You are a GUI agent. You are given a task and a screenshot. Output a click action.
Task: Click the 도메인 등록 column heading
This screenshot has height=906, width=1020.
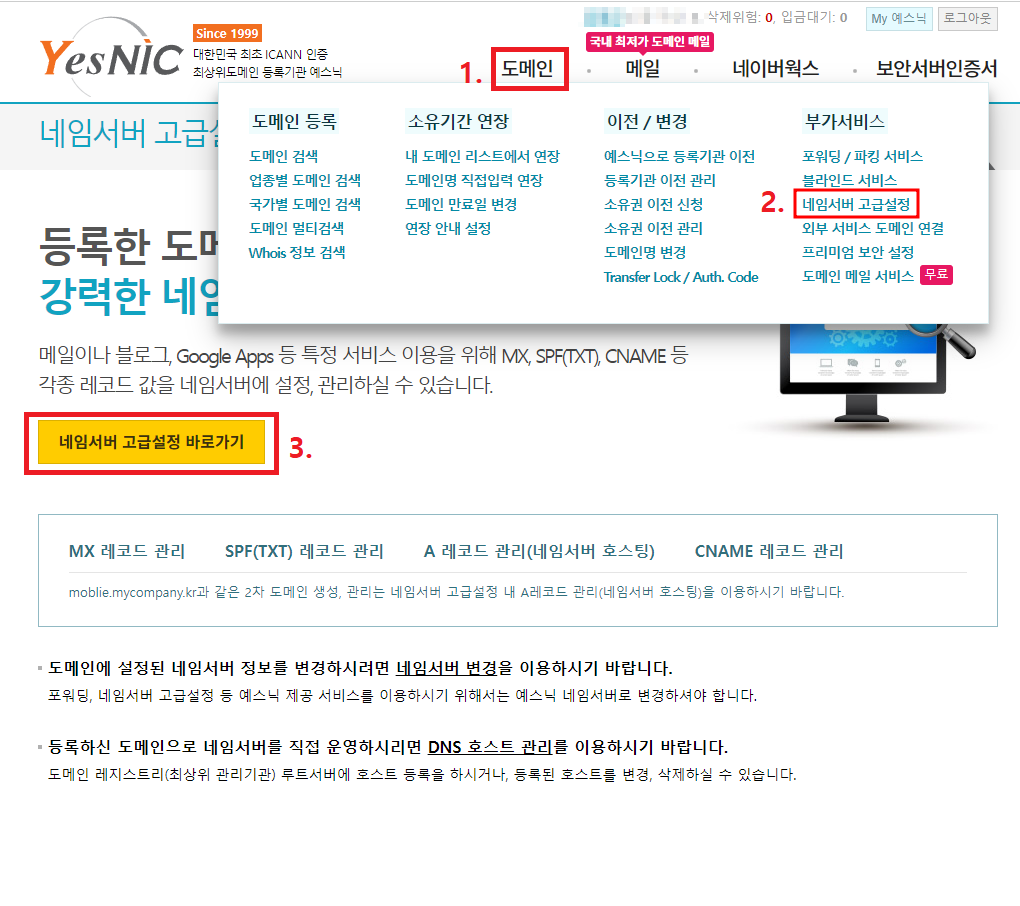coord(295,122)
